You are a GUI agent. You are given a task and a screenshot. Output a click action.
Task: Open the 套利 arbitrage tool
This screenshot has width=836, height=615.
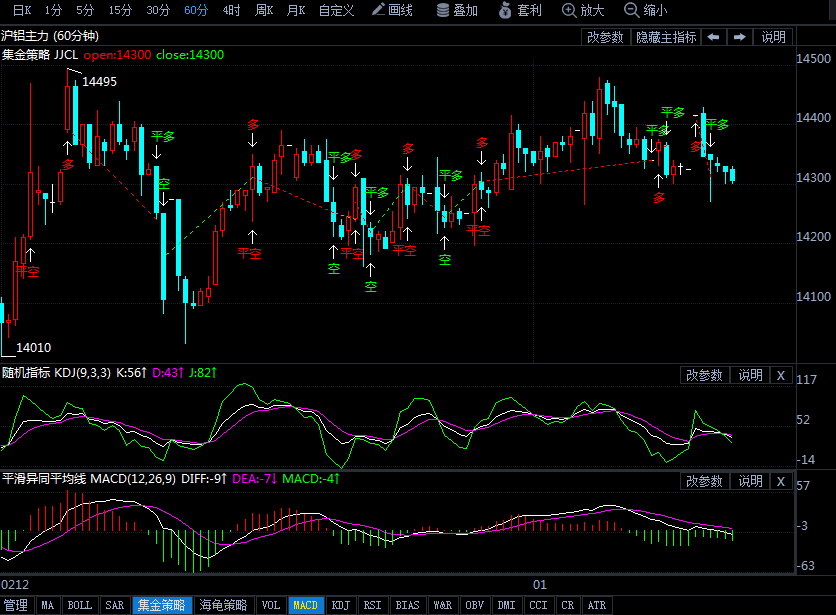(x=520, y=10)
